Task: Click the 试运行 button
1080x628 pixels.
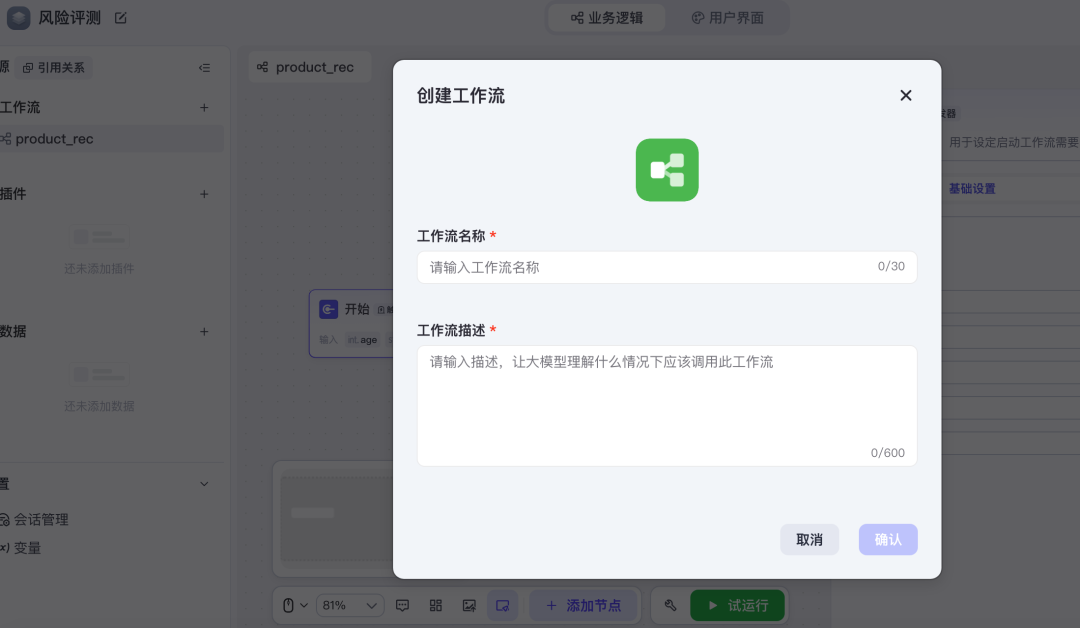Action: [738, 605]
